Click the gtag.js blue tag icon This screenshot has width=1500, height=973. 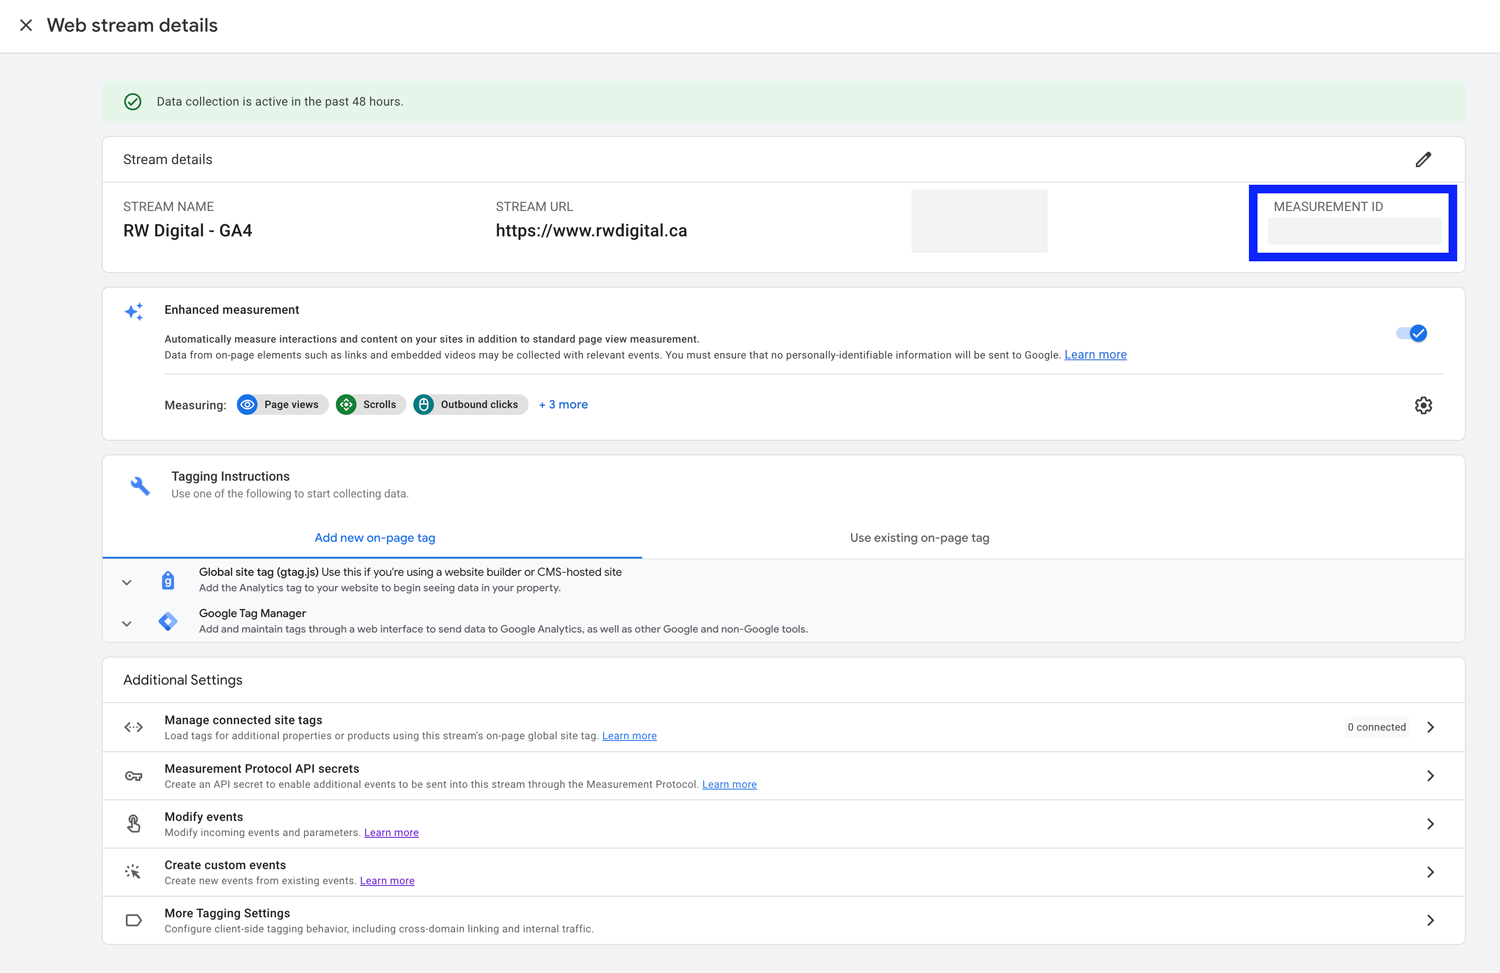pos(168,581)
